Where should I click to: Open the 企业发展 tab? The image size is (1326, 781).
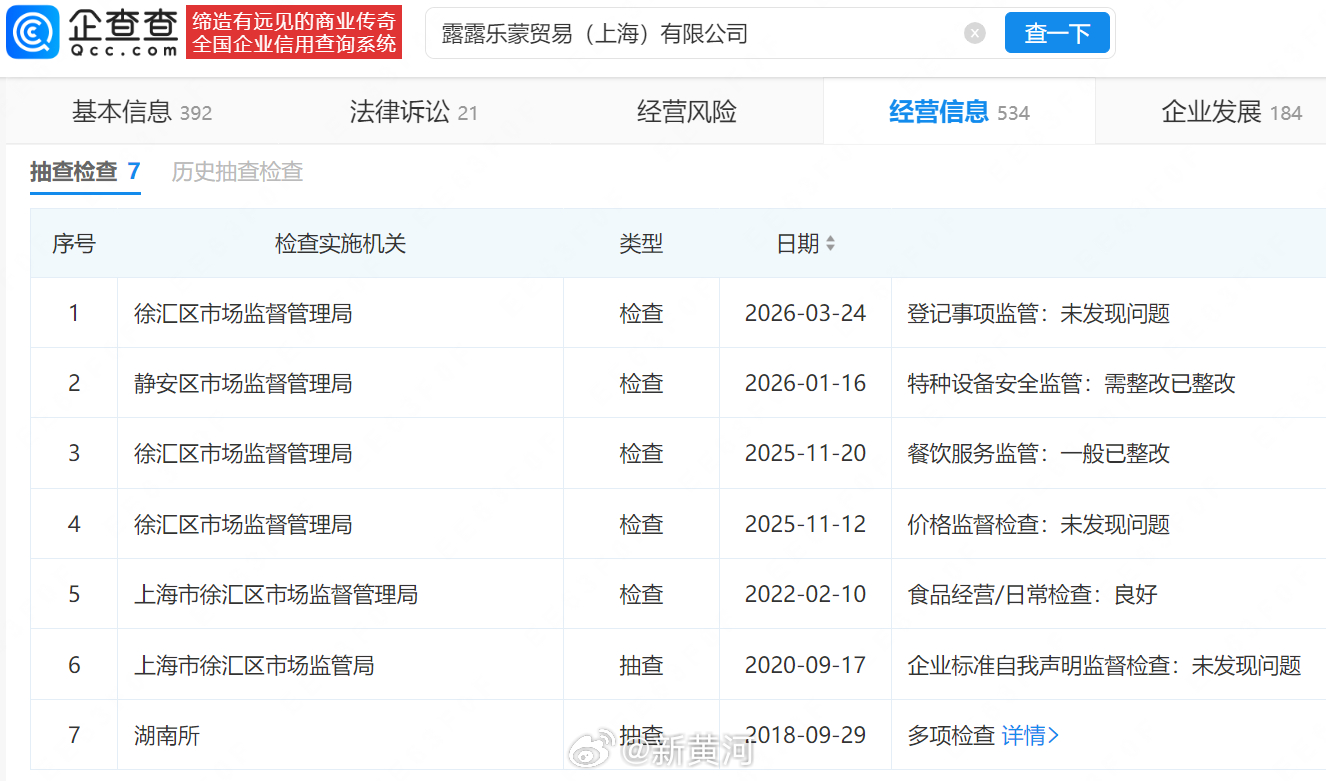tap(1232, 112)
